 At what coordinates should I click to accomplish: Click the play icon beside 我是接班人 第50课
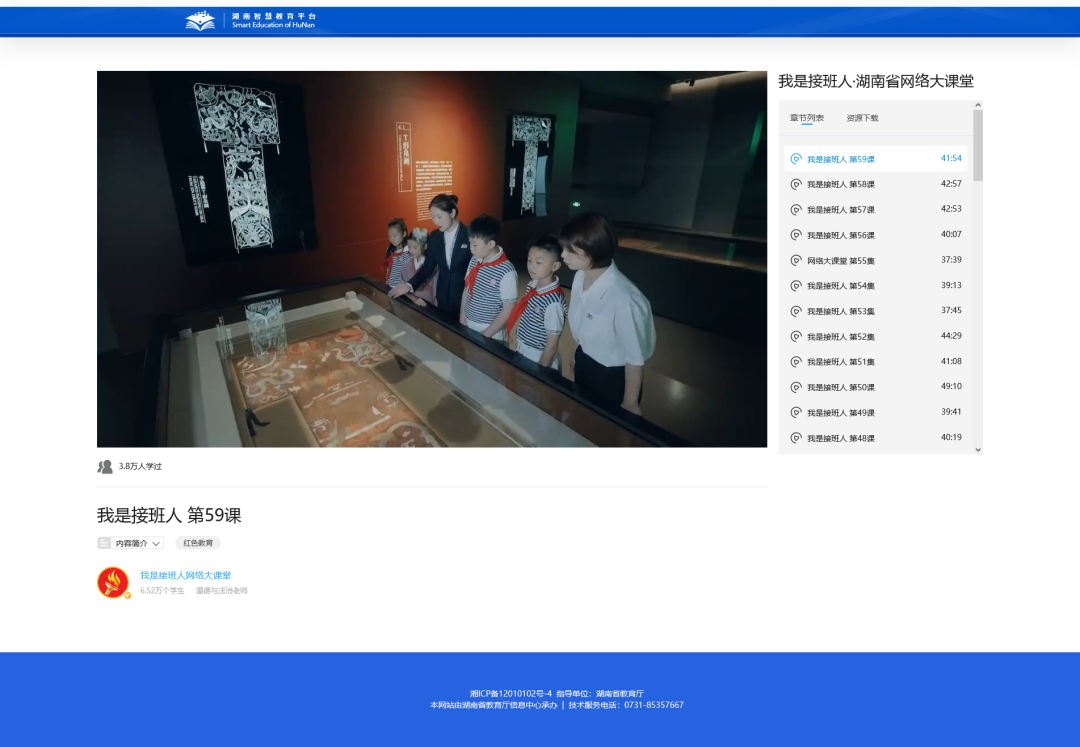click(796, 388)
